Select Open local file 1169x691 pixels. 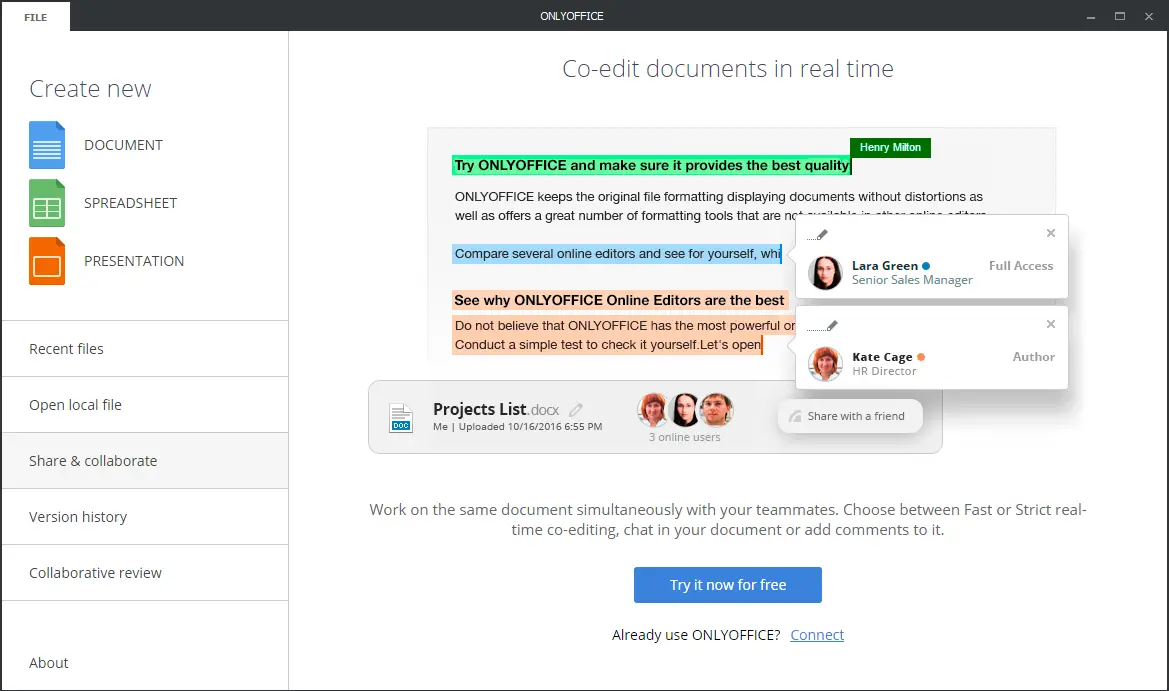145,405
